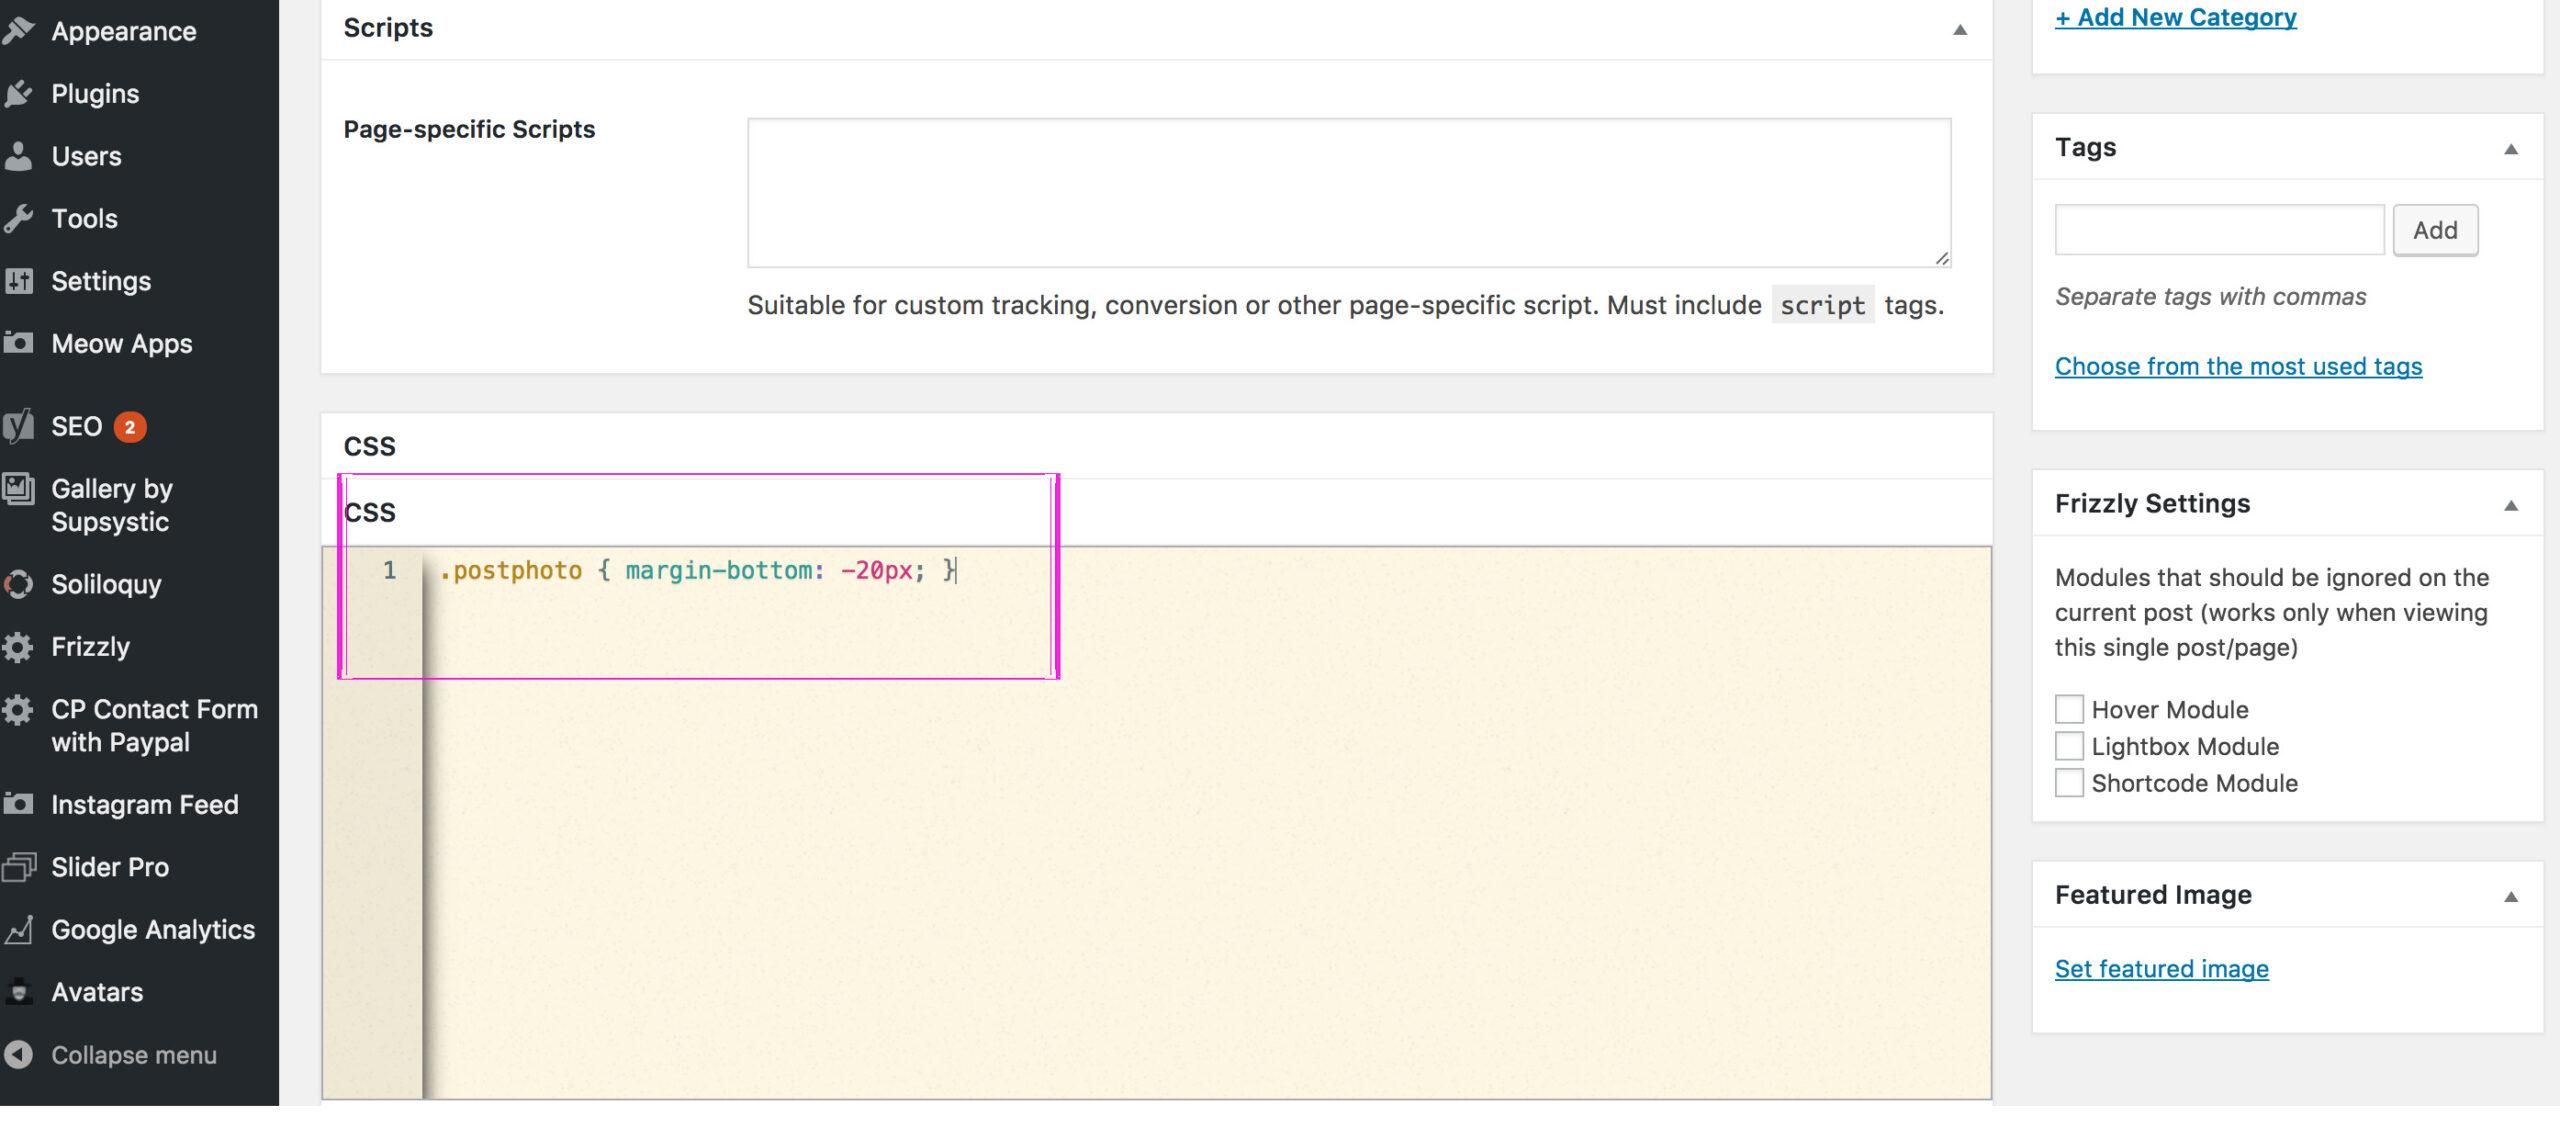
Task: Collapse the Scripts panel
Action: (x=1960, y=30)
